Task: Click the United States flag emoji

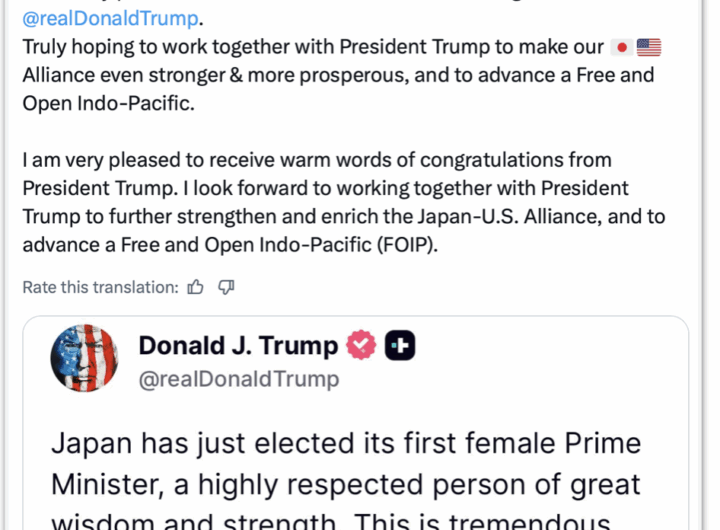Action: point(649,47)
